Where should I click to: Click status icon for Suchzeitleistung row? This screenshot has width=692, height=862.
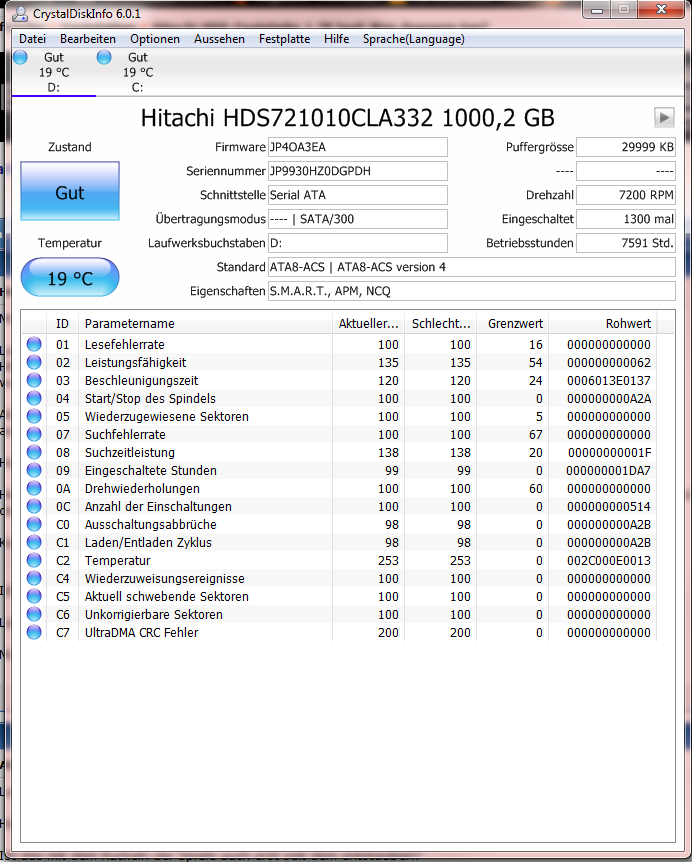[x=34, y=452]
